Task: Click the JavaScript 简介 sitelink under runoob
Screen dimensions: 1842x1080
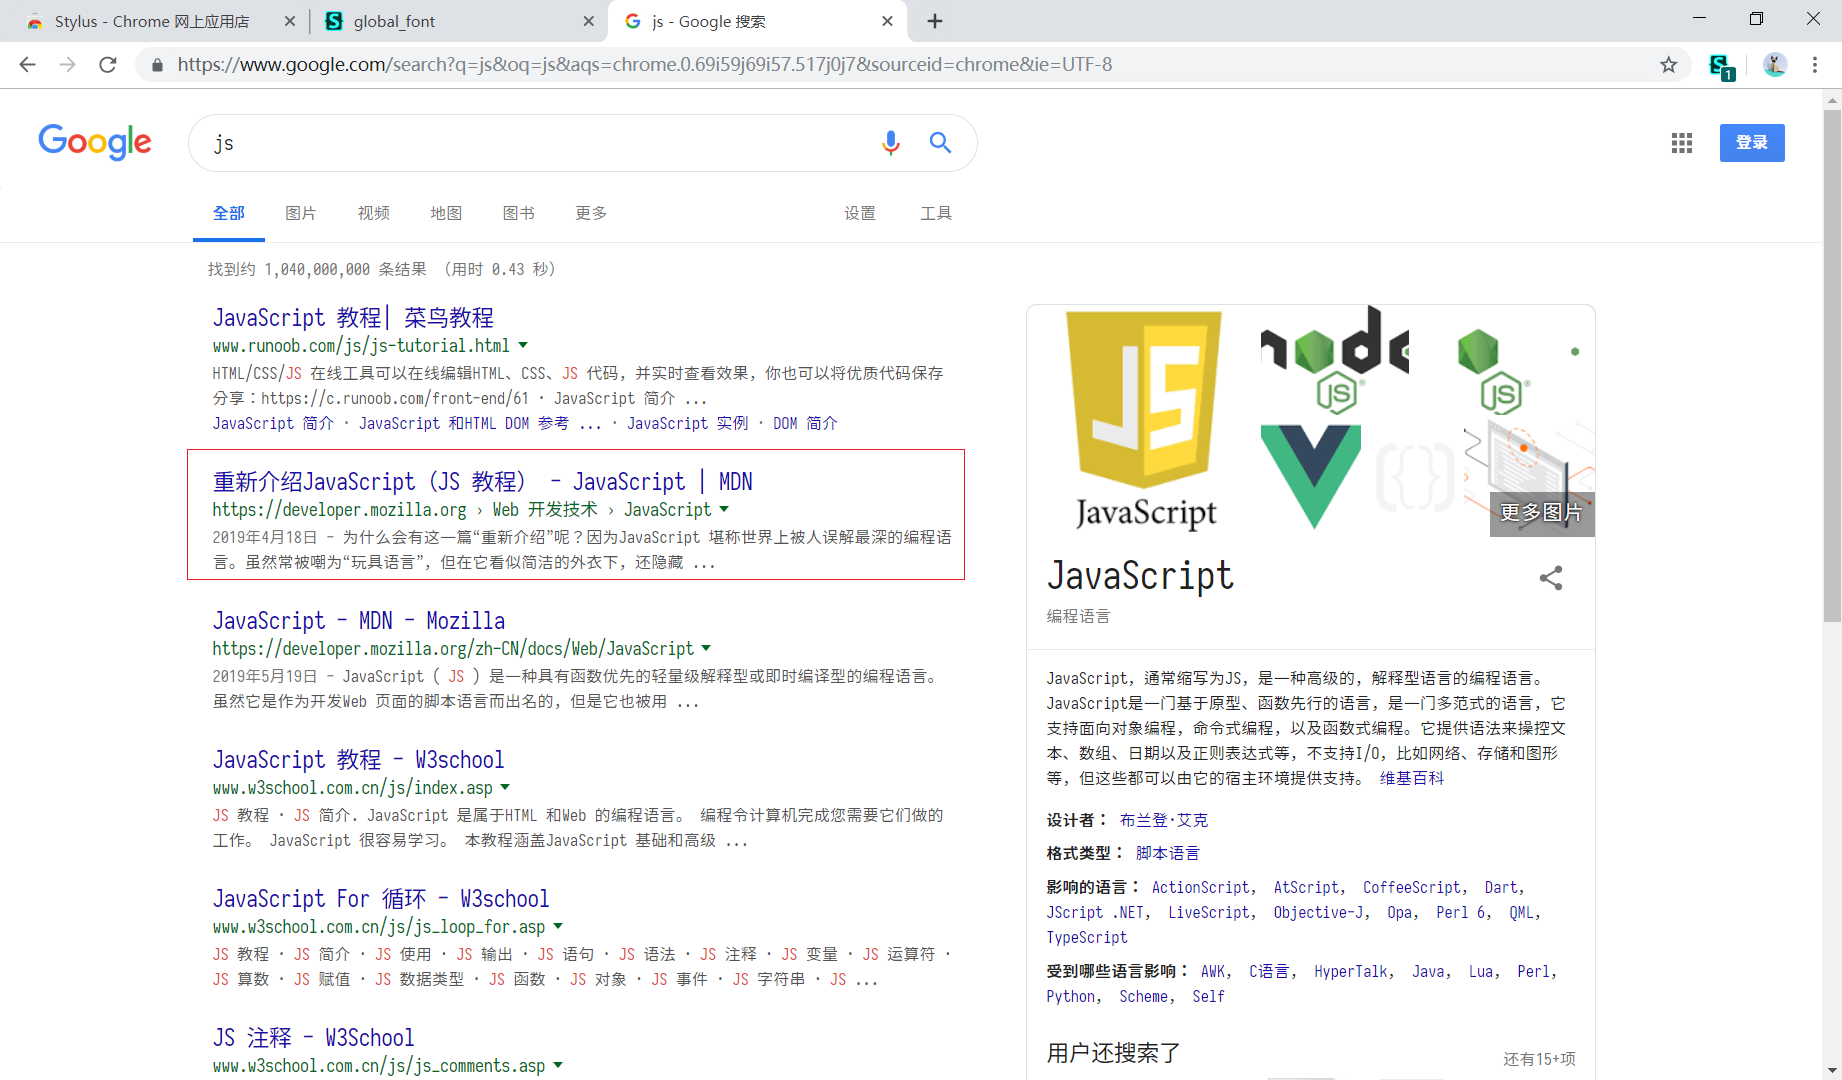Action: [x=273, y=423]
